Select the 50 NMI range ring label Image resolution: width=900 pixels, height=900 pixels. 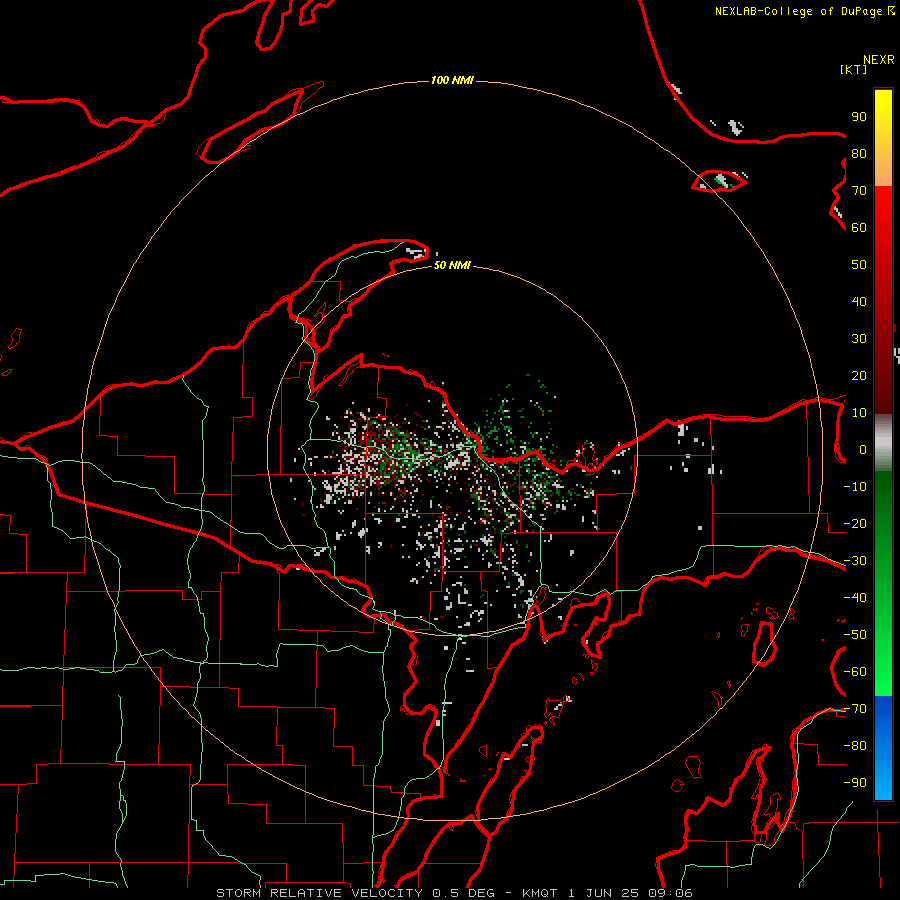click(452, 265)
